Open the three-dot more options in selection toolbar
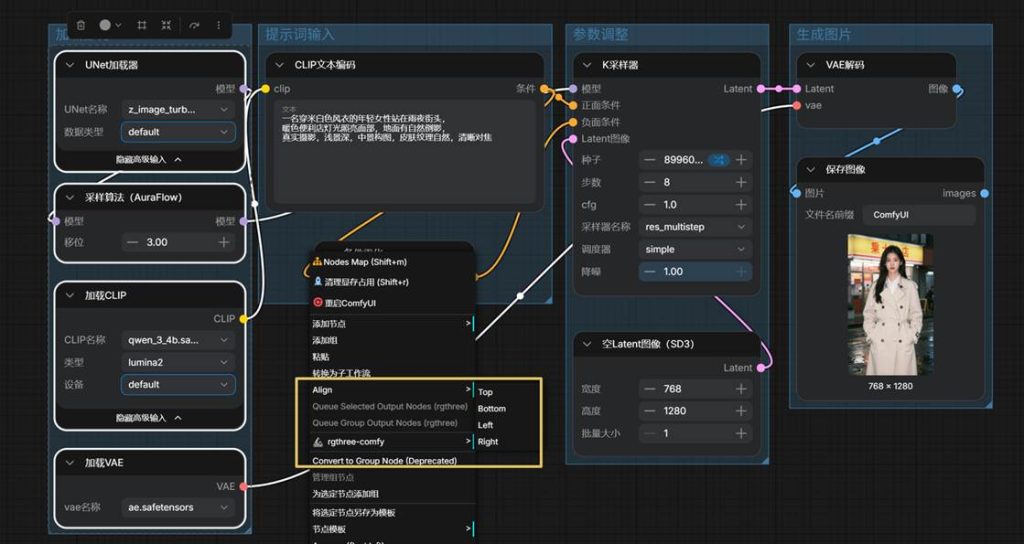The width and height of the screenshot is (1024, 544). pos(219,25)
